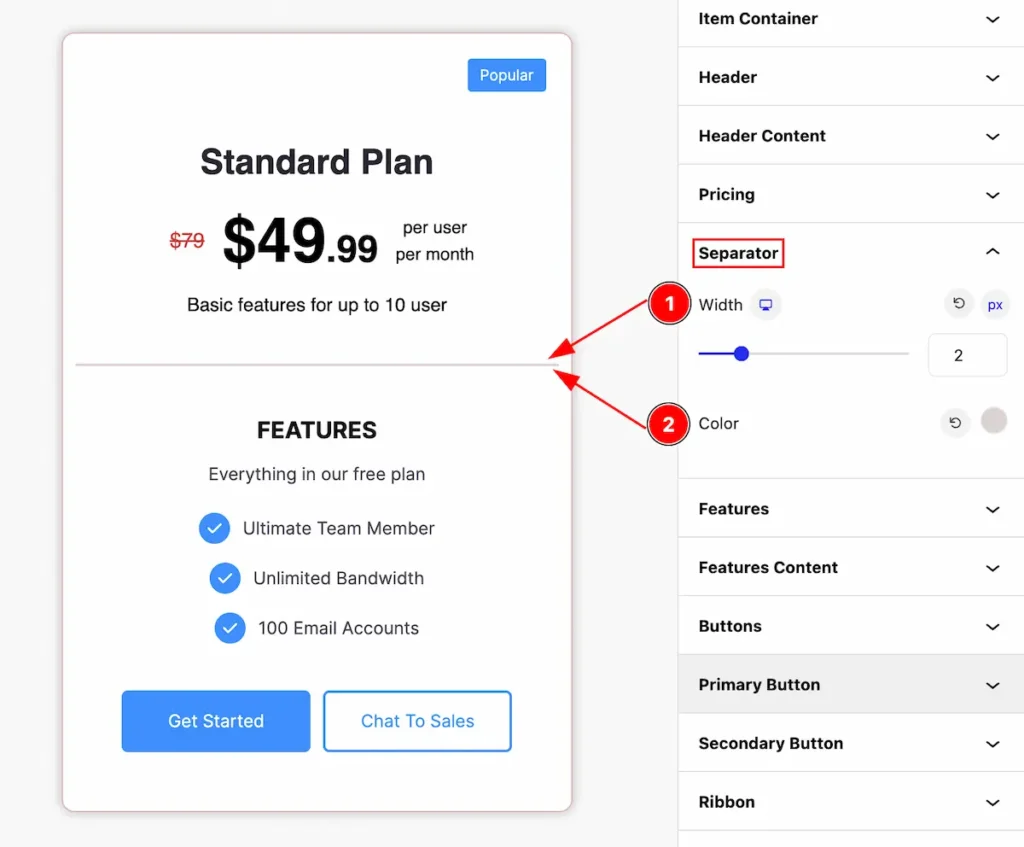Expand the Features Content section

pyautogui.click(x=851, y=567)
